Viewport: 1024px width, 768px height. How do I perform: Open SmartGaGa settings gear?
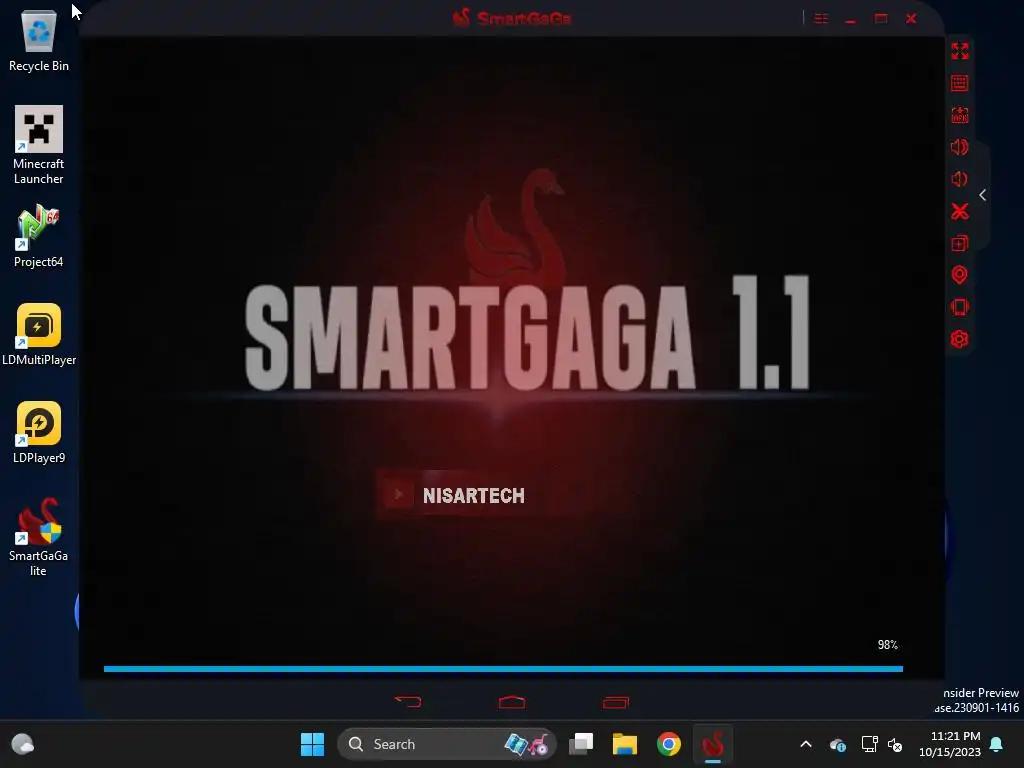click(x=959, y=339)
